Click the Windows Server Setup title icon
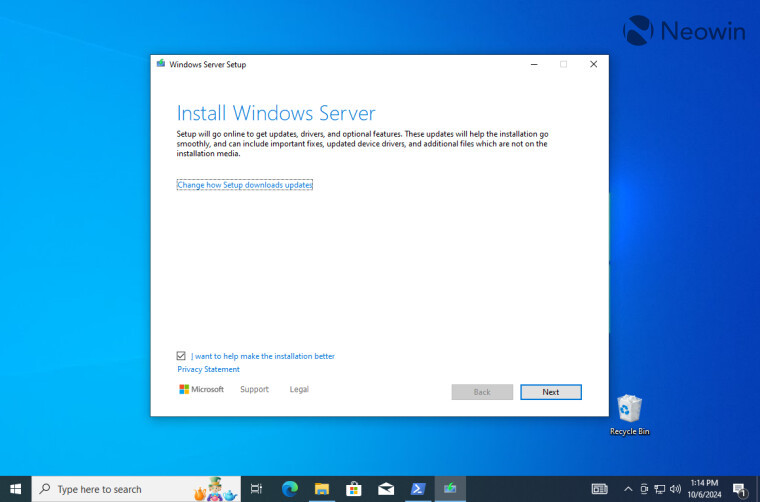 161,64
